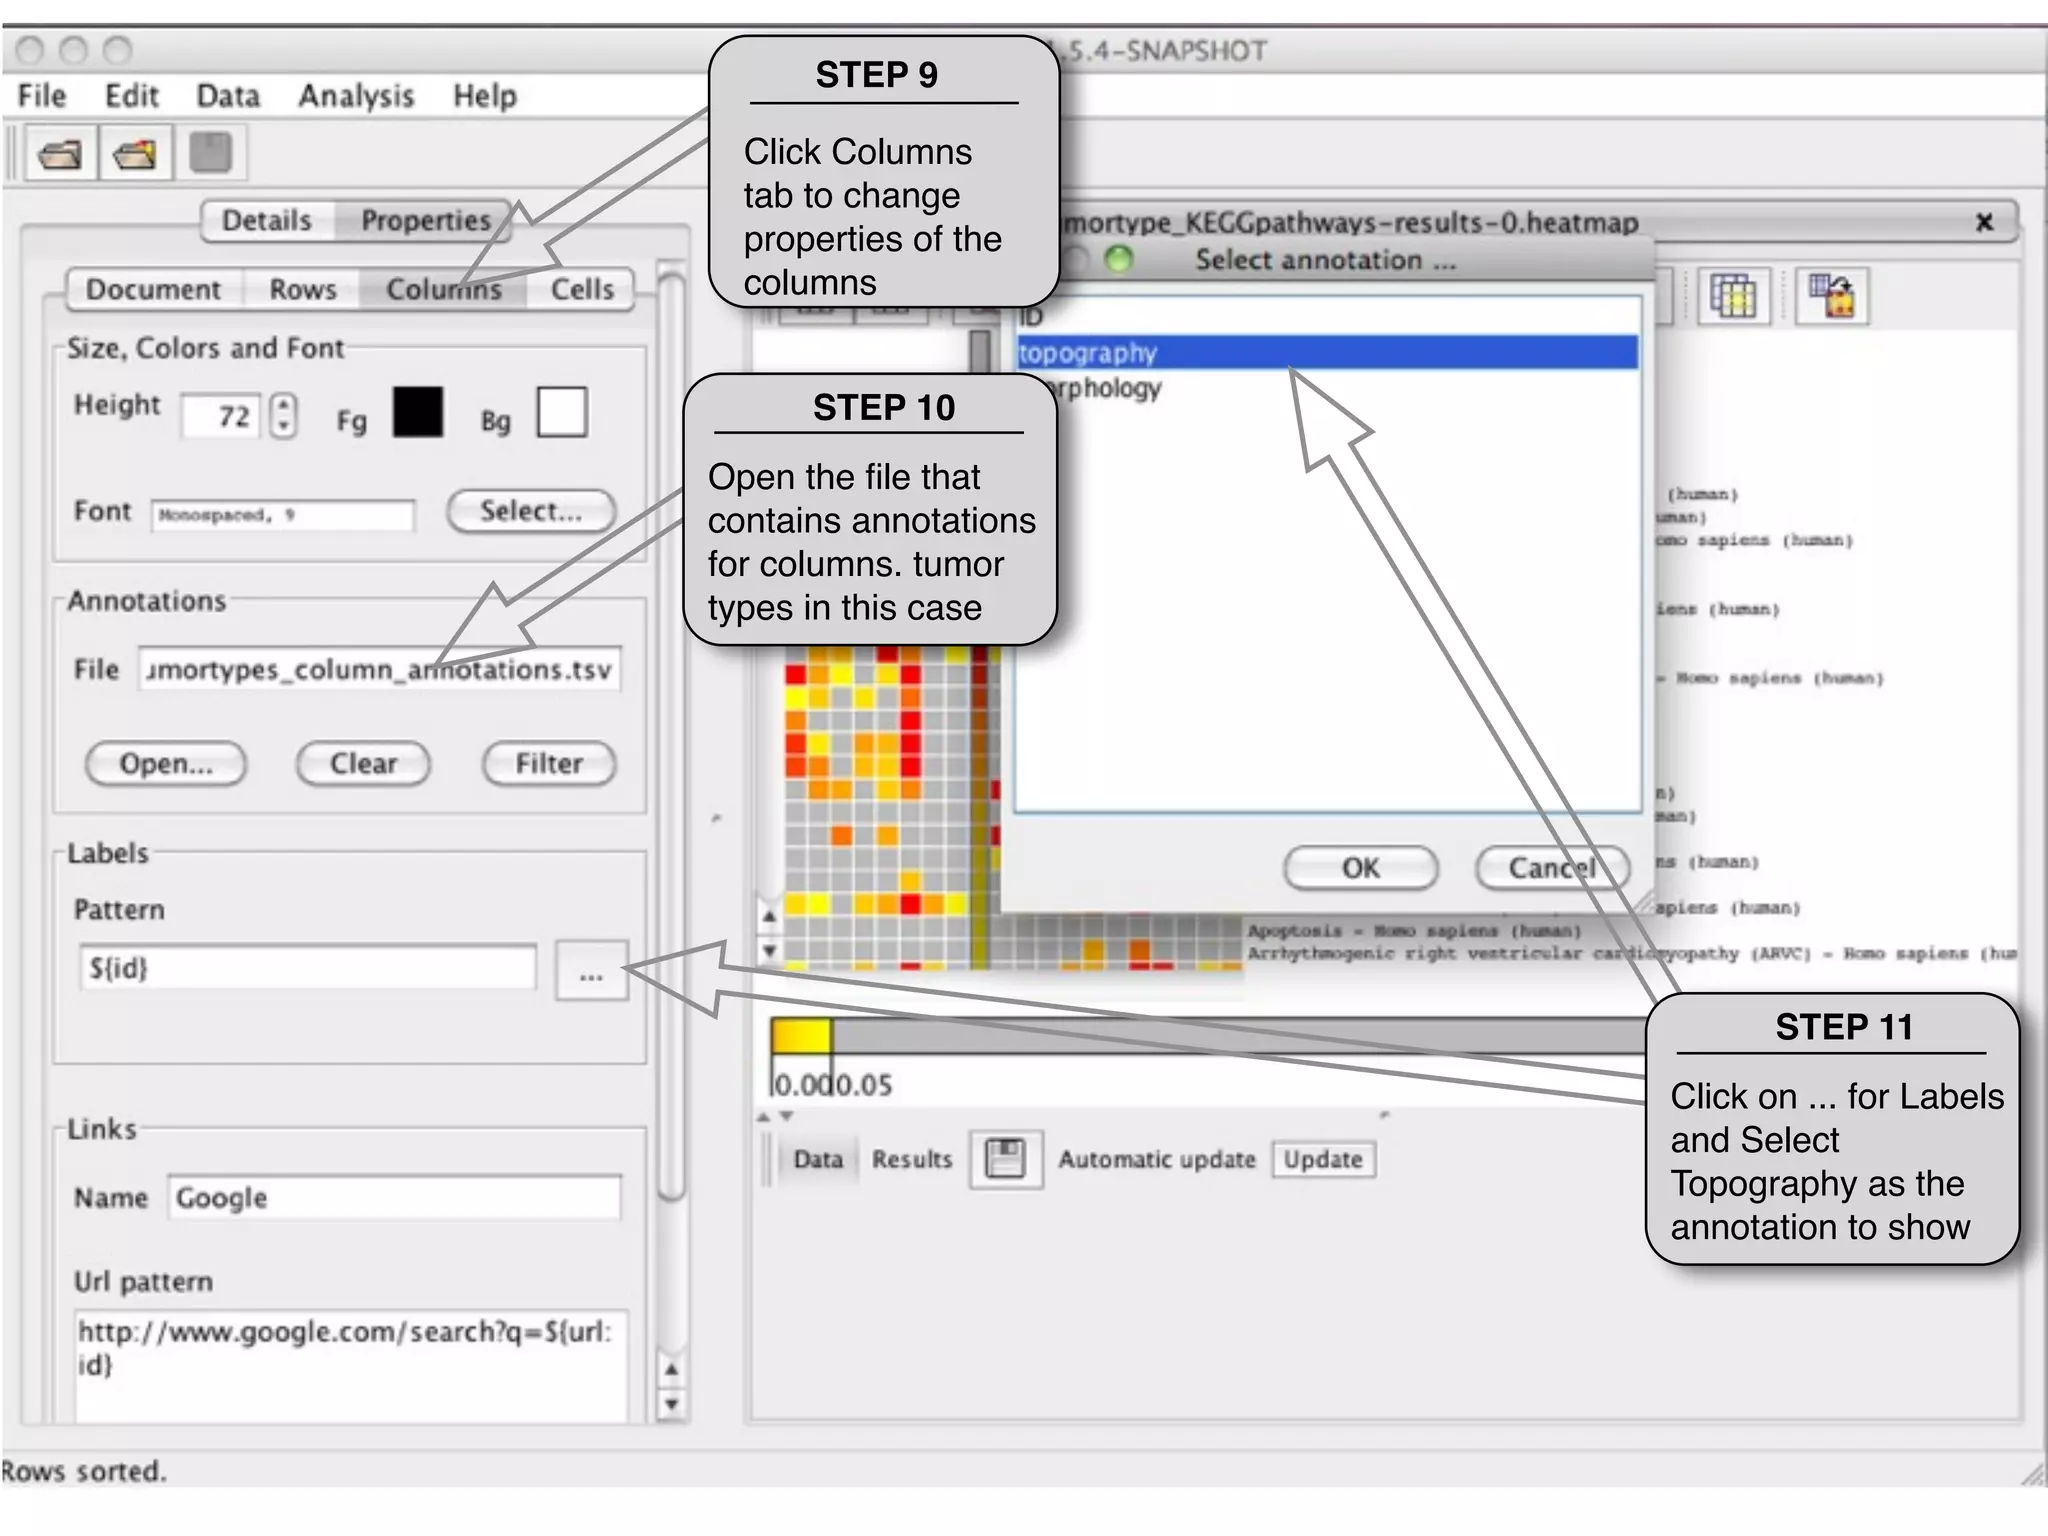Open the Edit menu
The width and height of the screenshot is (2048, 1536).
pyautogui.click(x=131, y=96)
